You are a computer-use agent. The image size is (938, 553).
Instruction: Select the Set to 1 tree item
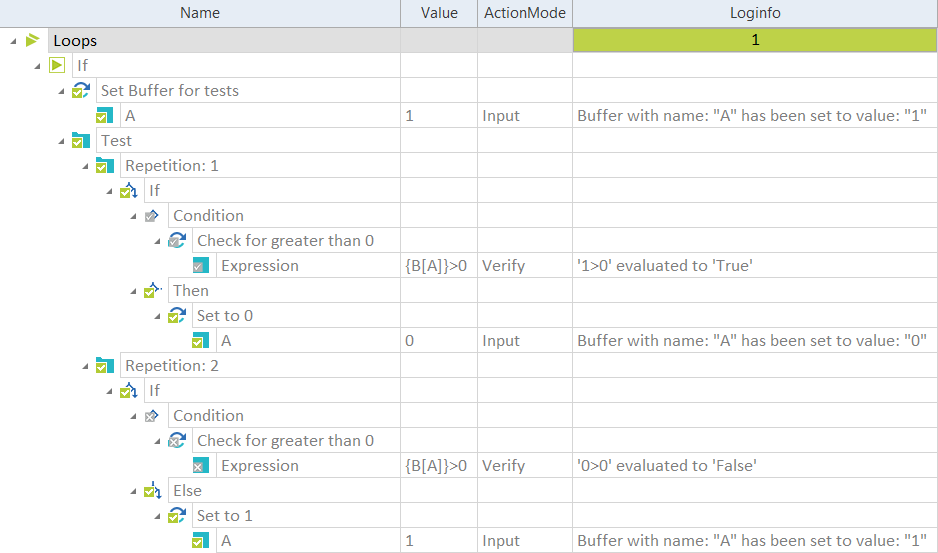pos(224,516)
